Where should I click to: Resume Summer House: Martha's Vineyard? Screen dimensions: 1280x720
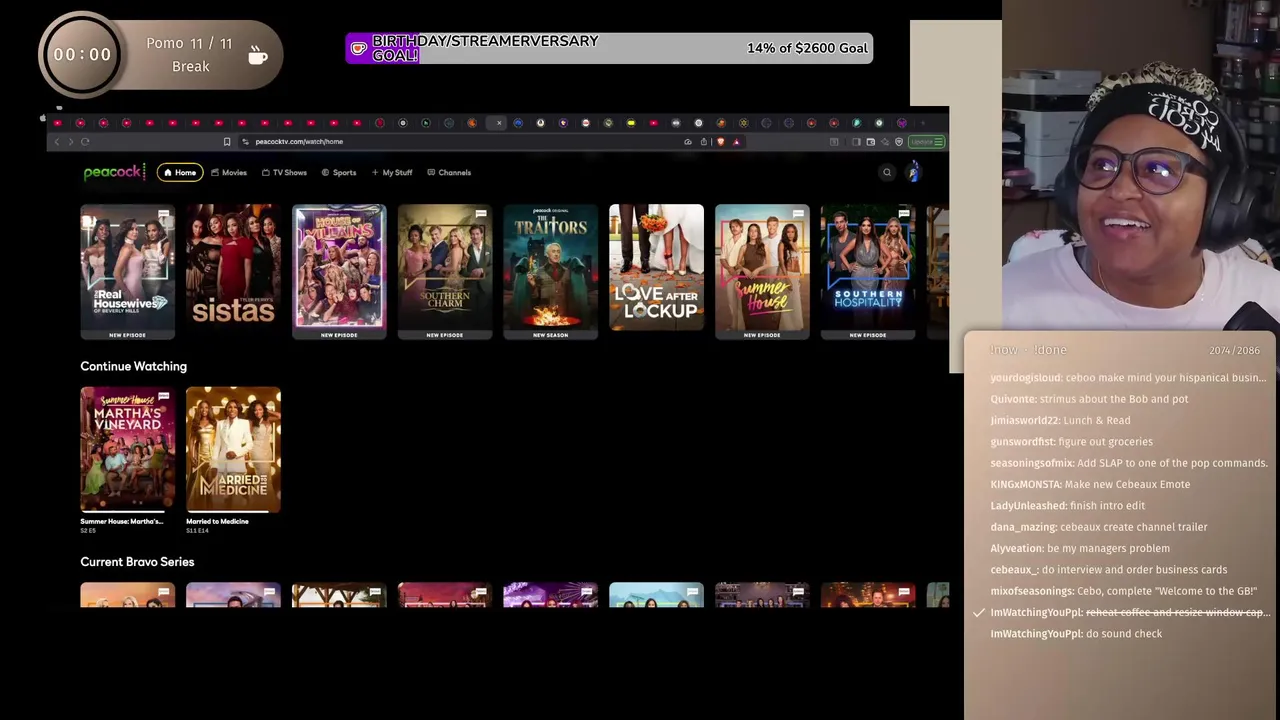(x=127, y=450)
